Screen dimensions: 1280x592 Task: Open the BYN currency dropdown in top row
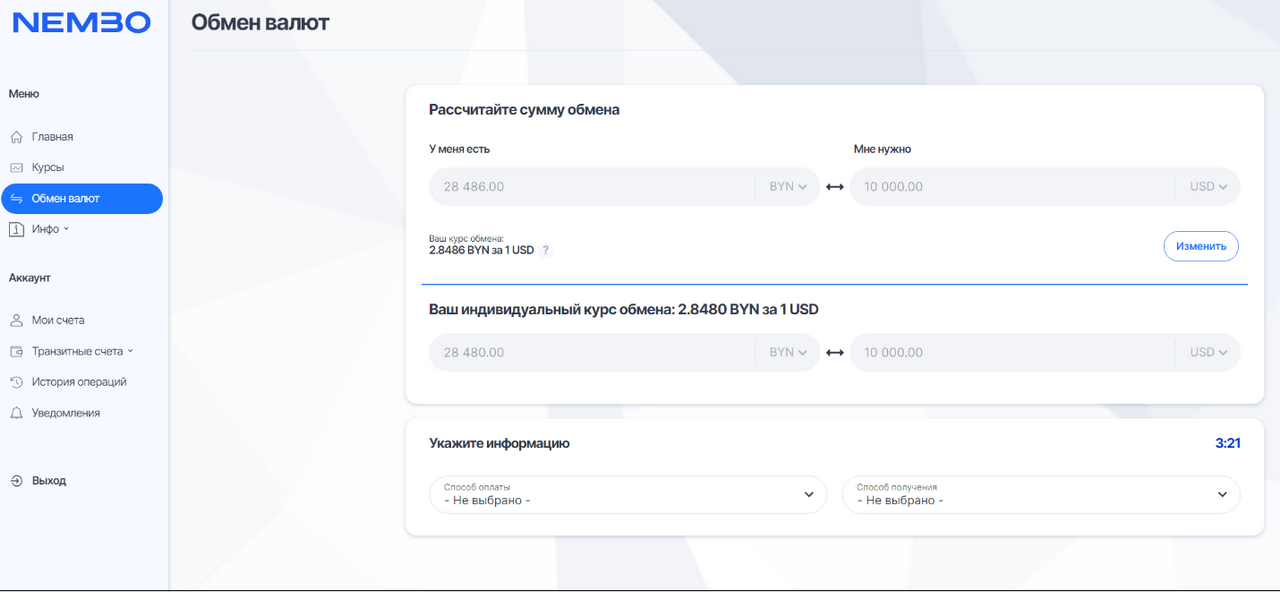click(788, 187)
